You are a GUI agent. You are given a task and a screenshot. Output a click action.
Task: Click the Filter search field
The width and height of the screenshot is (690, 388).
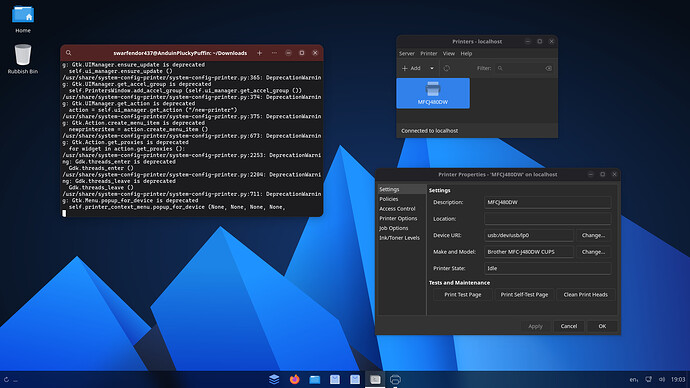pos(524,68)
